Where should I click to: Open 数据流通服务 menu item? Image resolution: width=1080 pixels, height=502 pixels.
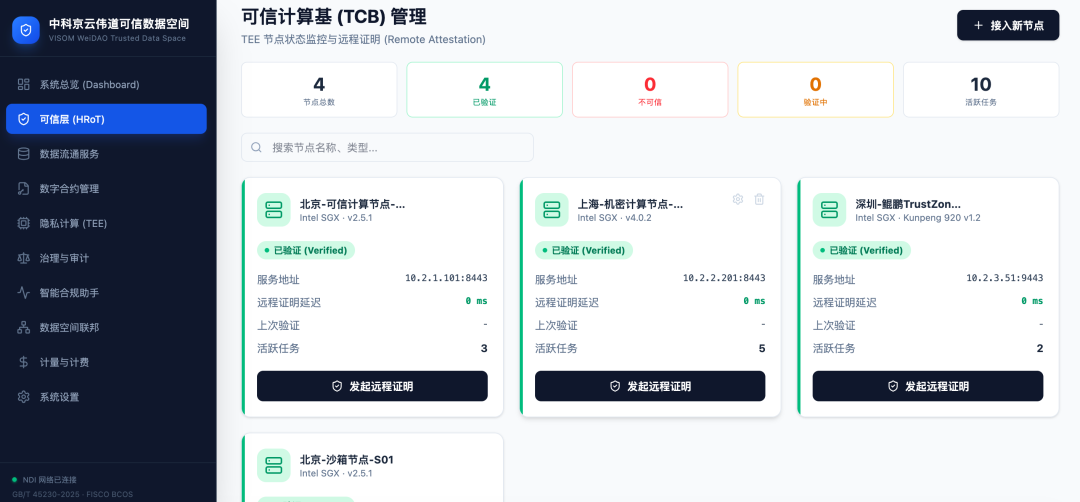tap(106, 154)
